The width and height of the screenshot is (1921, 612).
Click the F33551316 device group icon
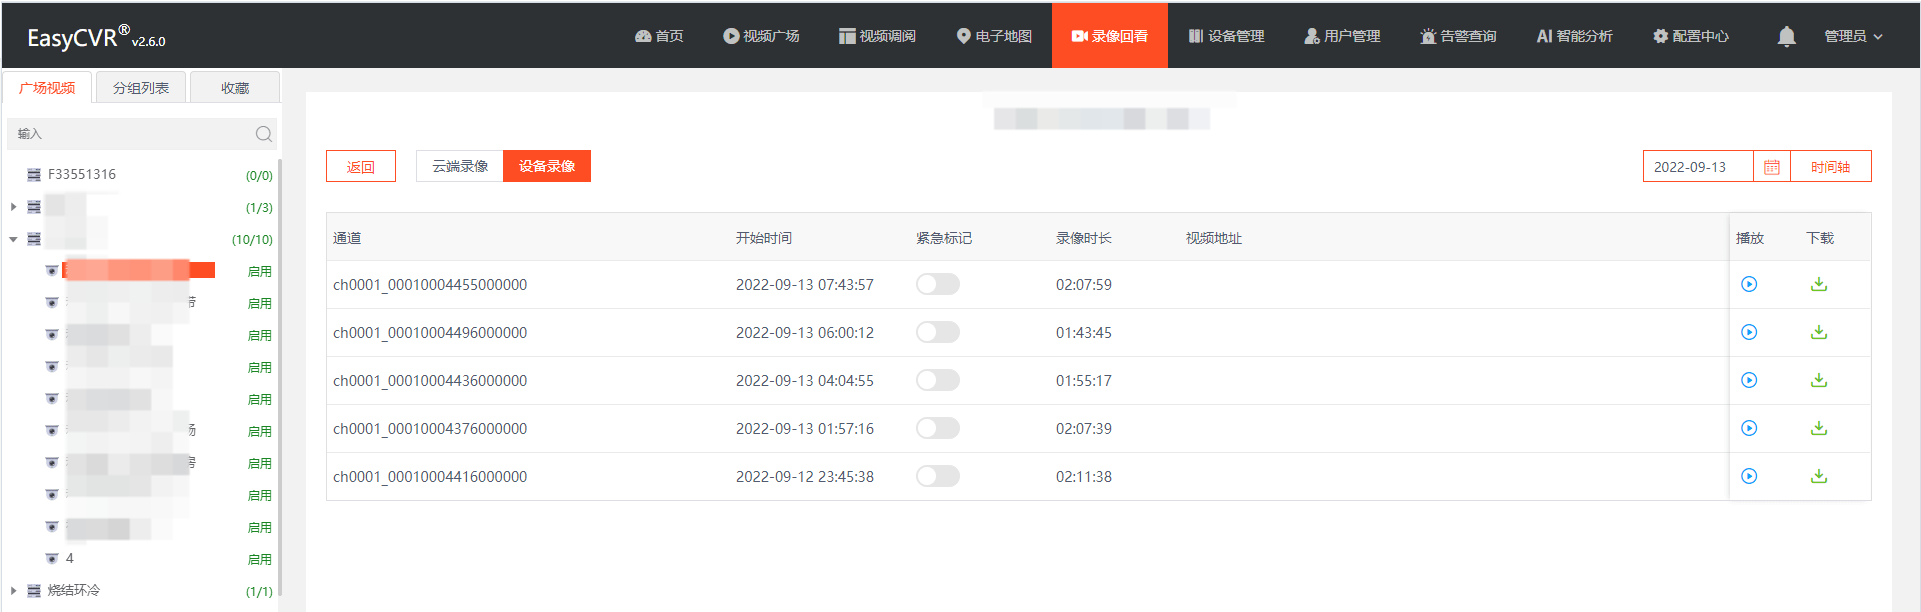point(34,175)
